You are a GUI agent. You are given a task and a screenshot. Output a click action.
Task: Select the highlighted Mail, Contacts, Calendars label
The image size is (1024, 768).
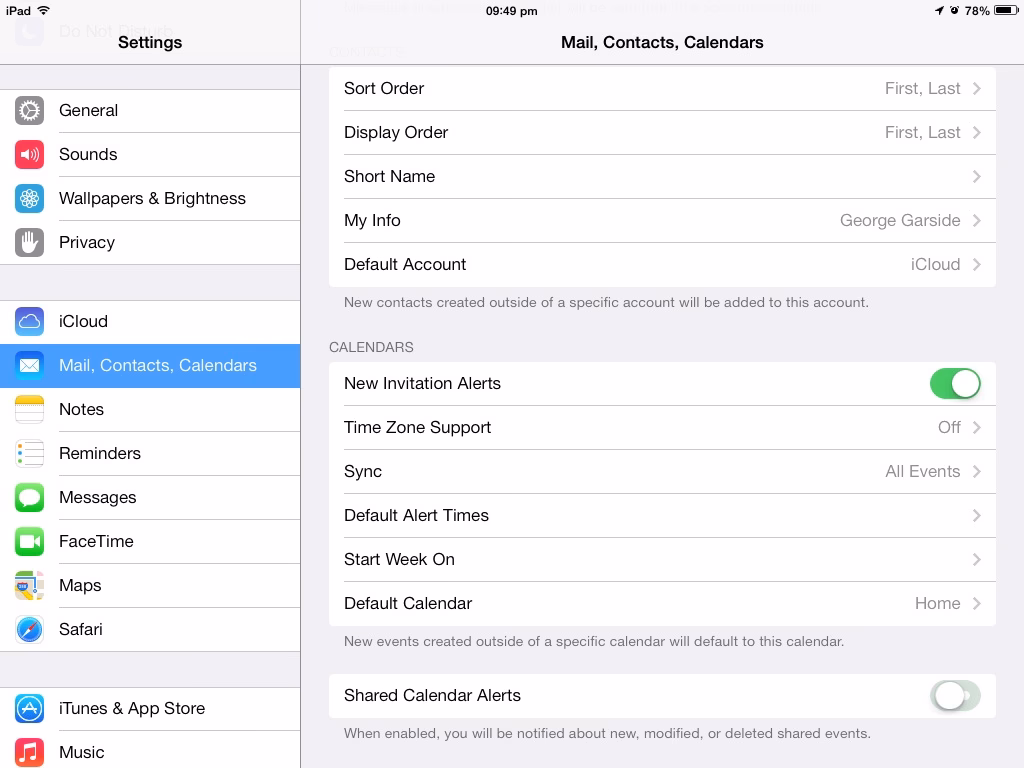(x=158, y=365)
